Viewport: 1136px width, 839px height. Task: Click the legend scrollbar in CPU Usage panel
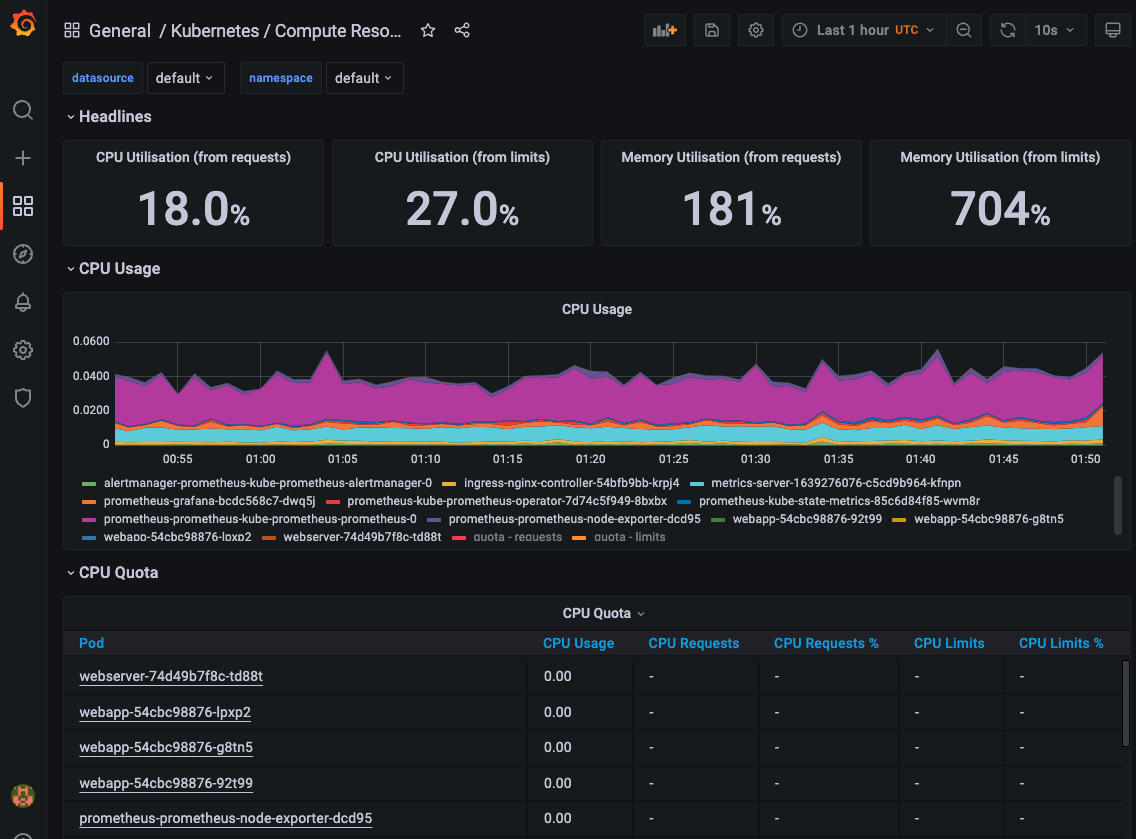[x=1119, y=505]
